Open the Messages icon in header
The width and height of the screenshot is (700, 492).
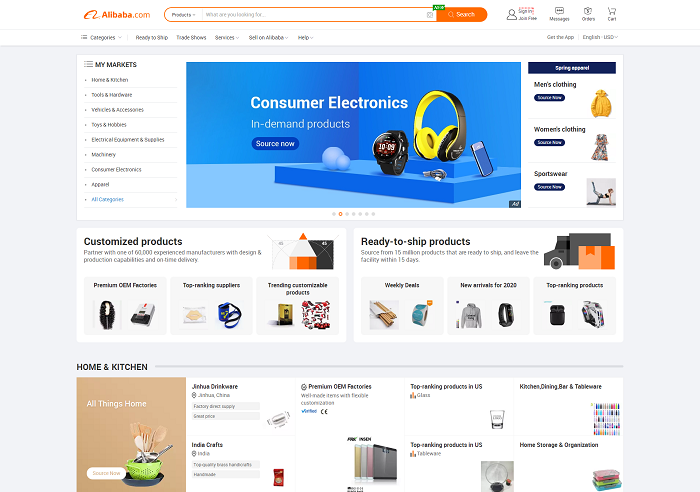click(559, 11)
